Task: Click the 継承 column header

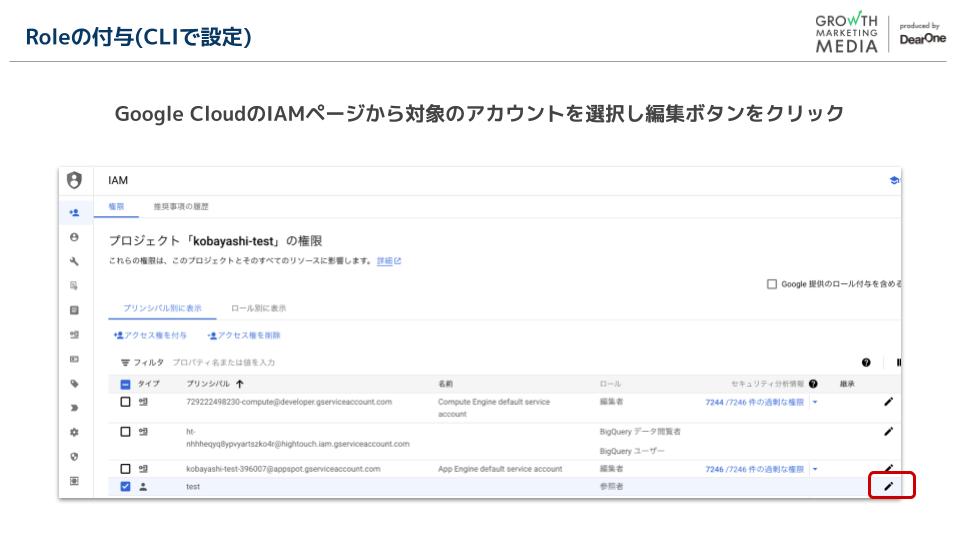Action: (x=847, y=384)
